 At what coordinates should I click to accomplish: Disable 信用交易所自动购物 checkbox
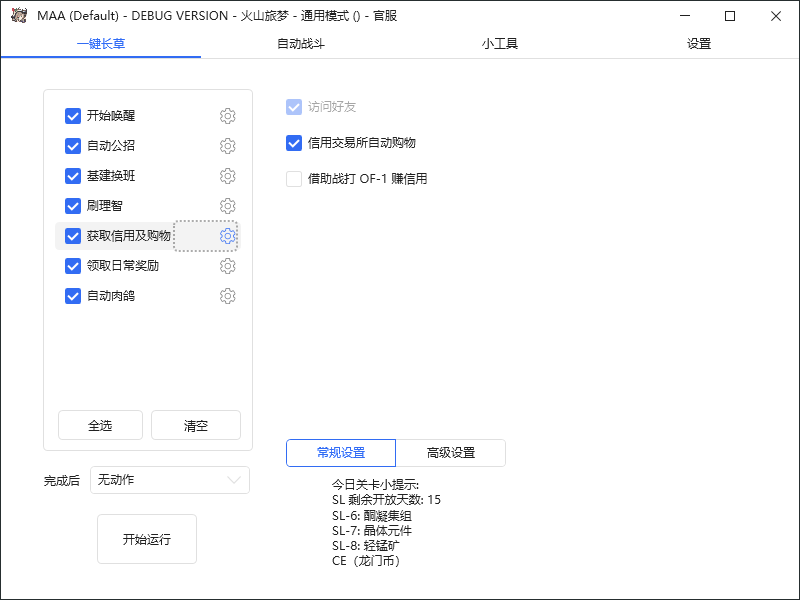pos(293,143)
